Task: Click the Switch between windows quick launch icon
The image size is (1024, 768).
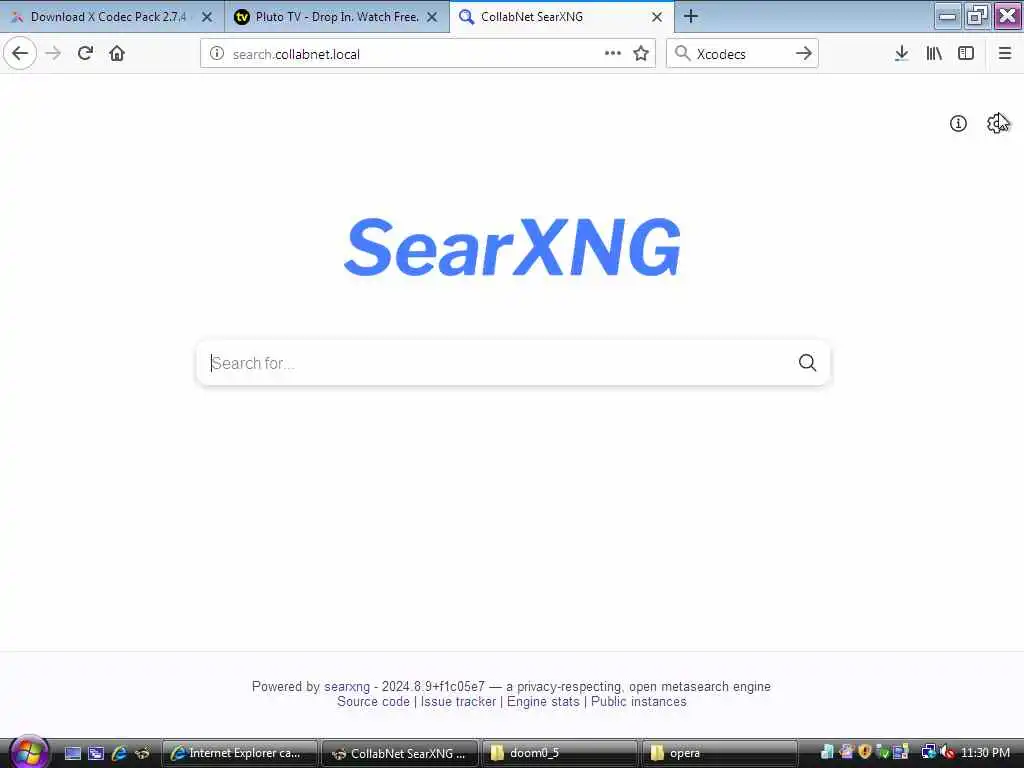Action: (x=96, y=753)
